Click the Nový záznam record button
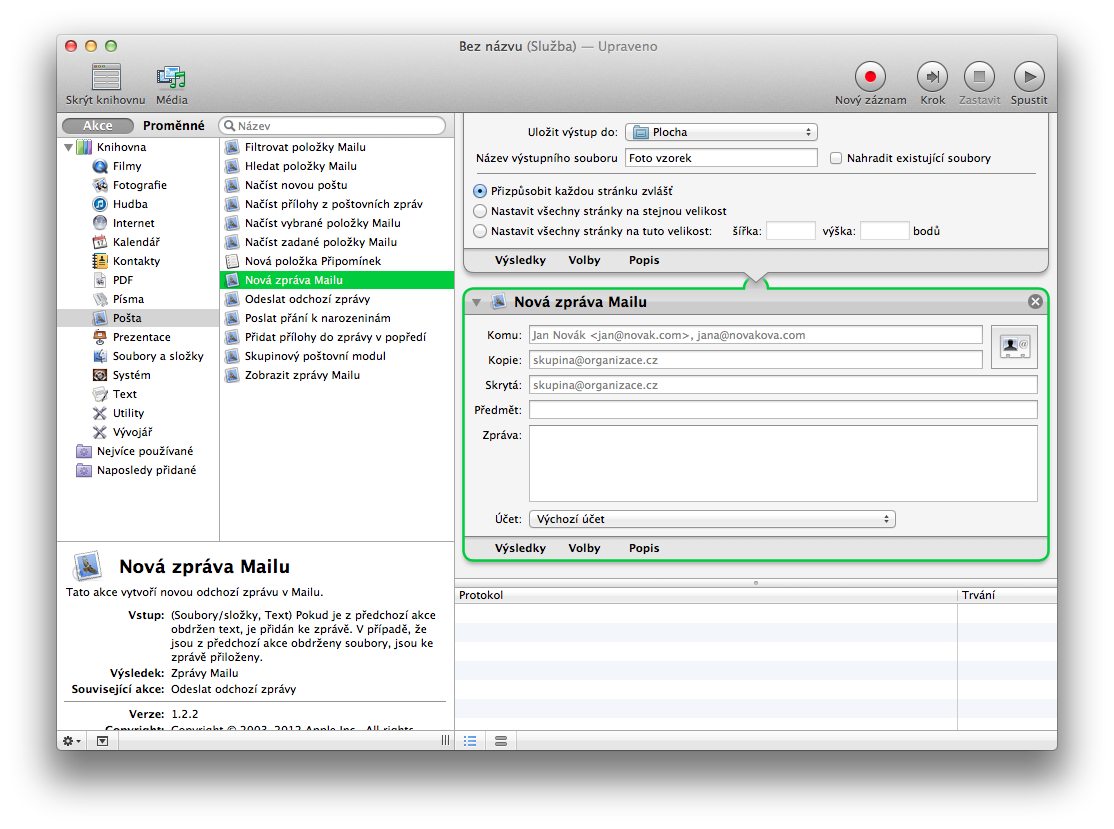1114x829 pixels. pyautogui.click(x=870, y=76)
